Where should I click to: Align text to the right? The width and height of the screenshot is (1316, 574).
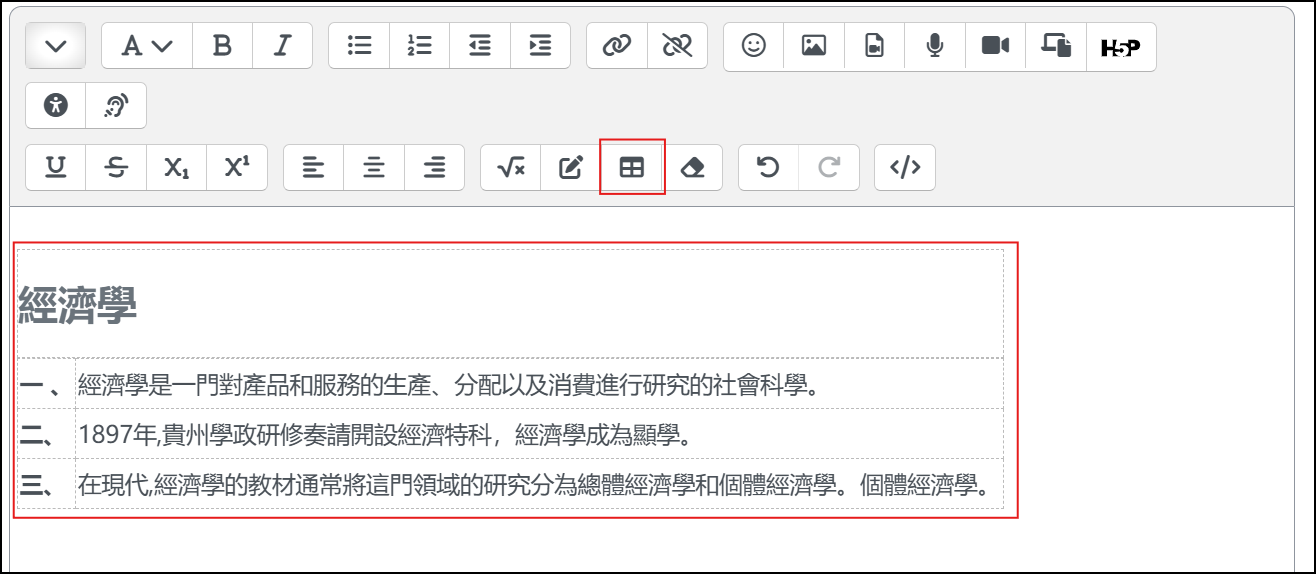pyautogui.click(x=434, y=168)
